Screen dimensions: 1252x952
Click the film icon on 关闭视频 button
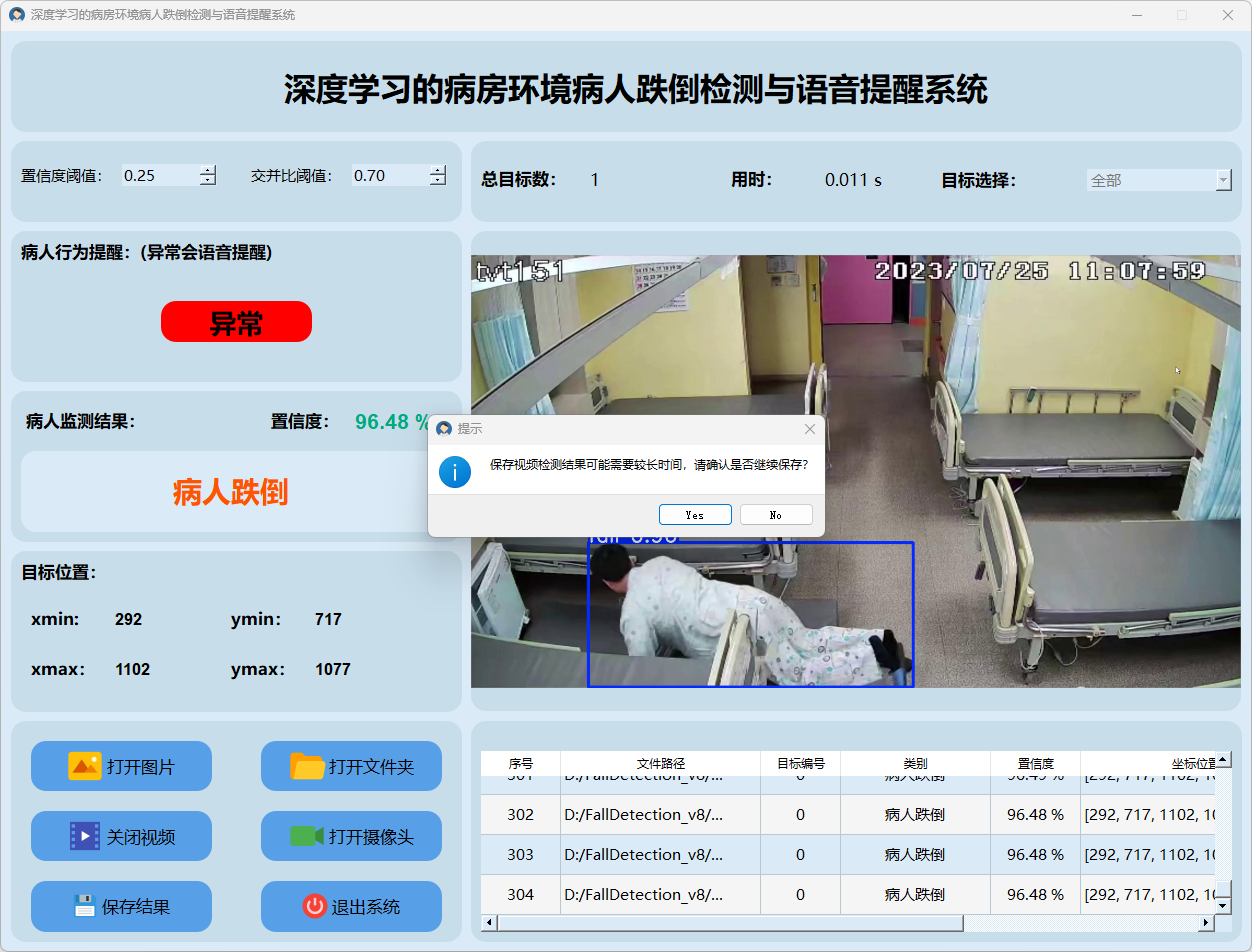84,836
